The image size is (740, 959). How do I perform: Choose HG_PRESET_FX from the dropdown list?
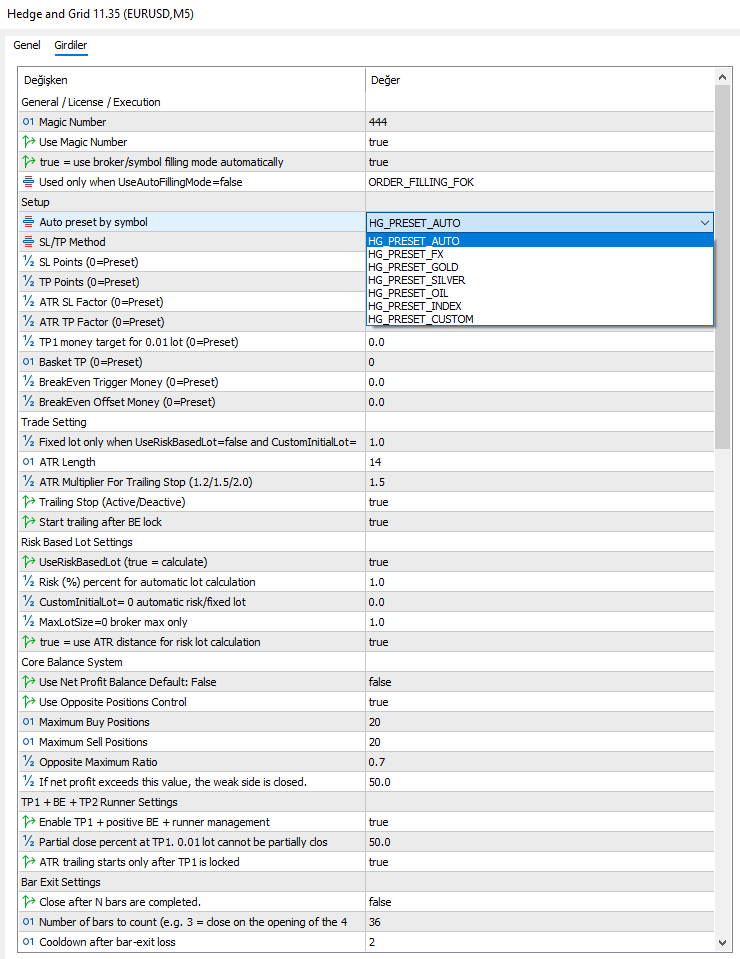(x=539, y=254)
